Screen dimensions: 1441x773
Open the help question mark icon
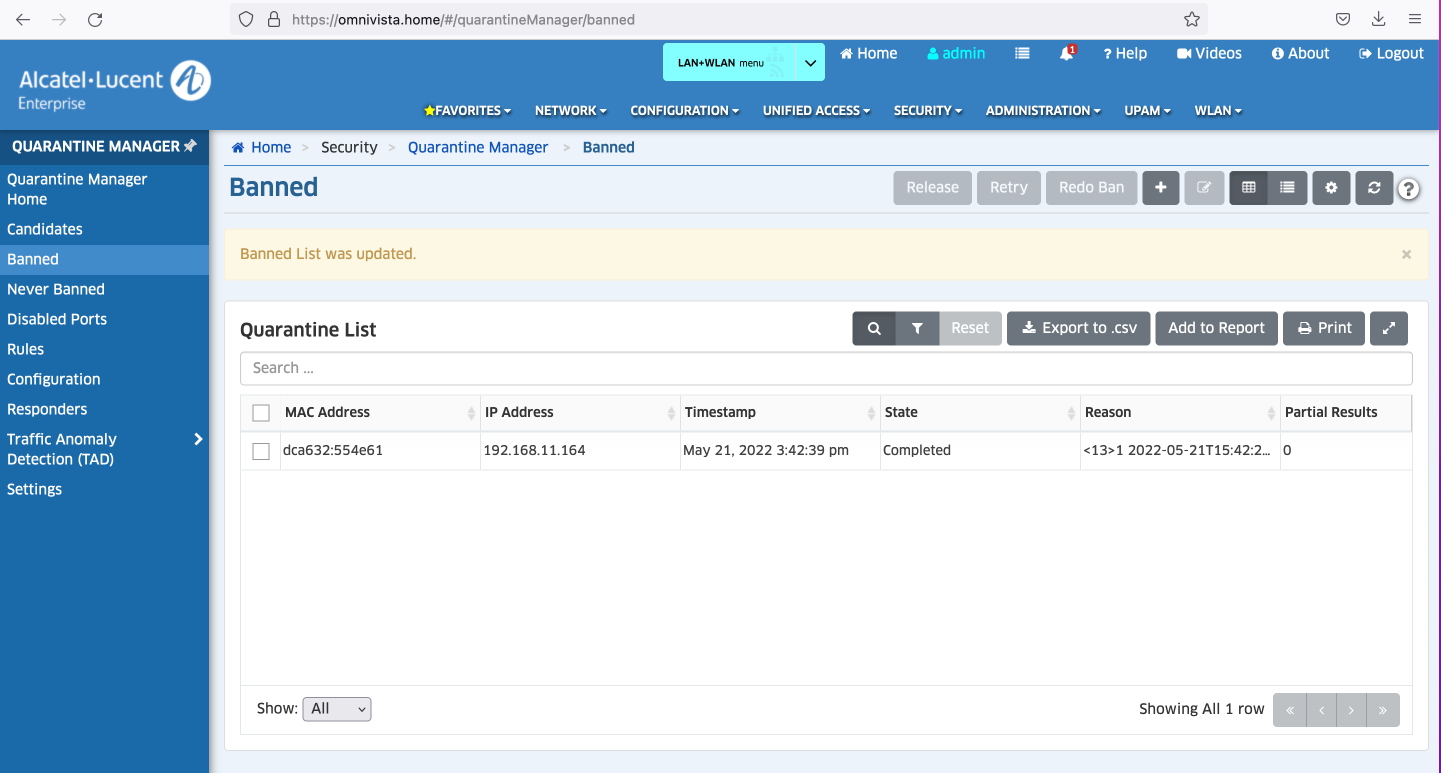[1409, 189]
